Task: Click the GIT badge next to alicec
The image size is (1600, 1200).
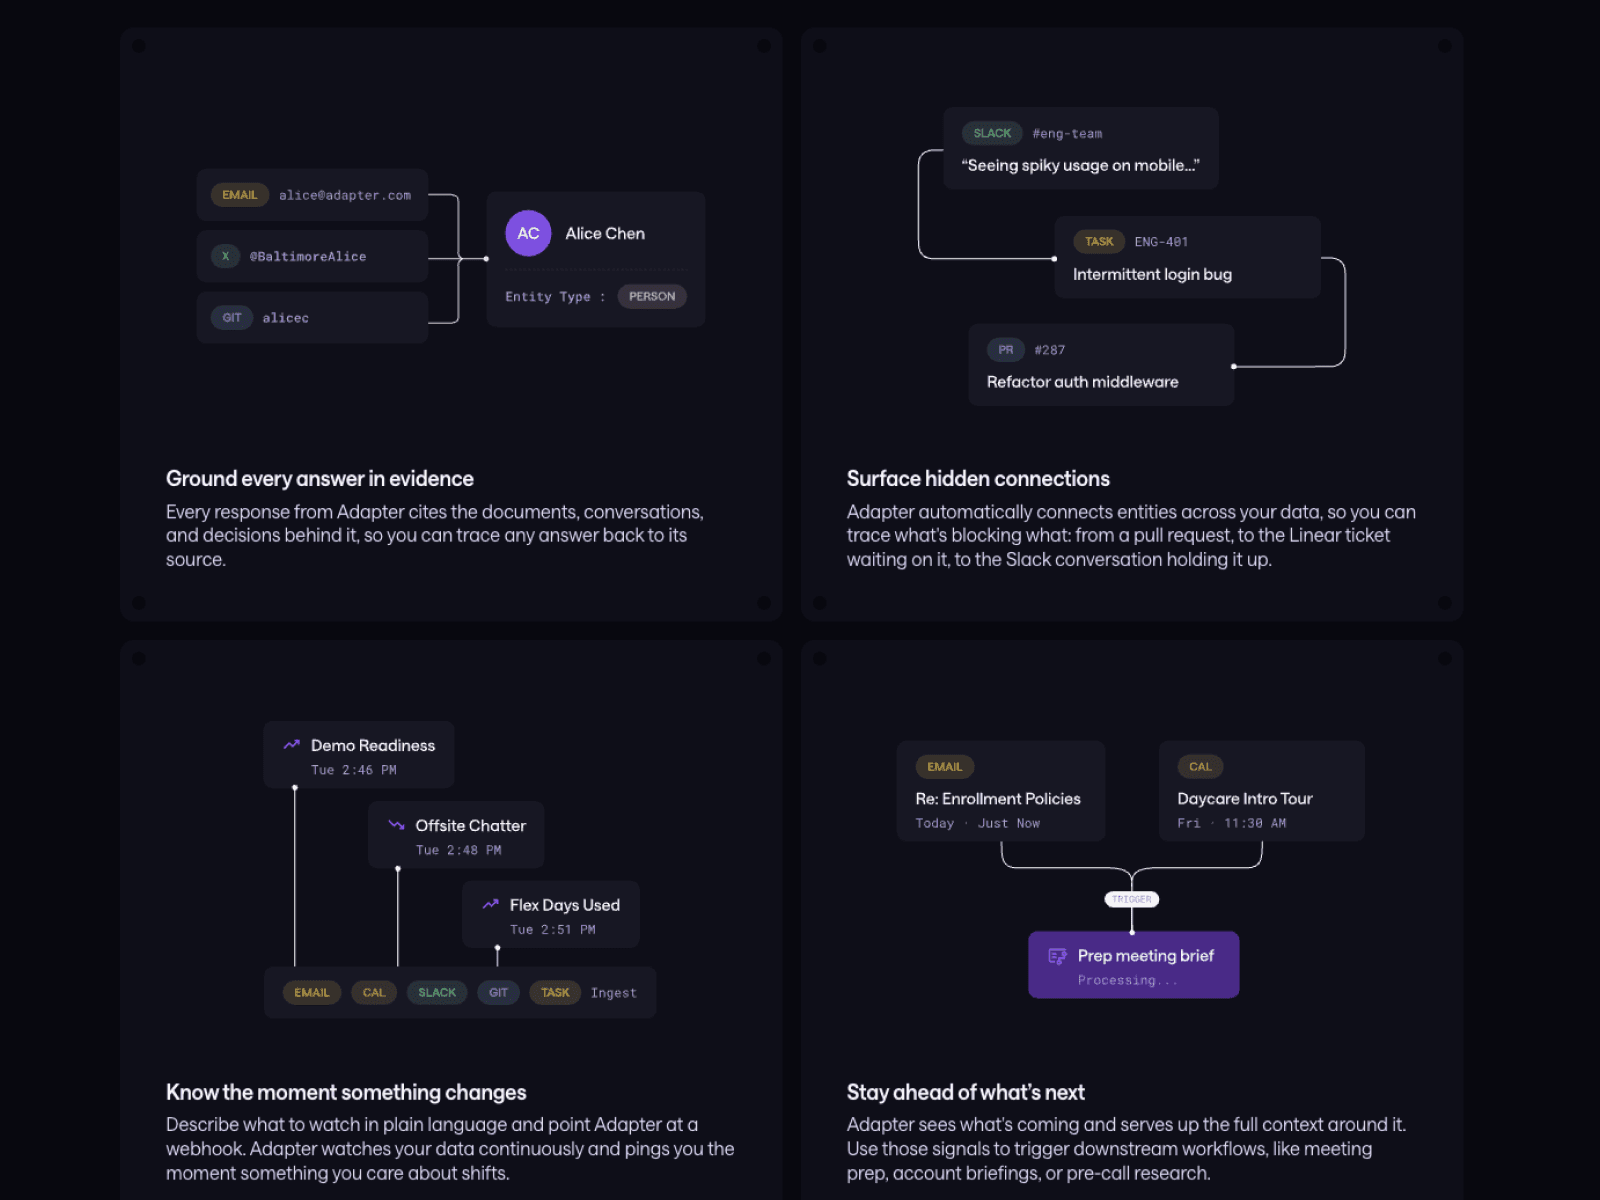Action: coord(232,317)
